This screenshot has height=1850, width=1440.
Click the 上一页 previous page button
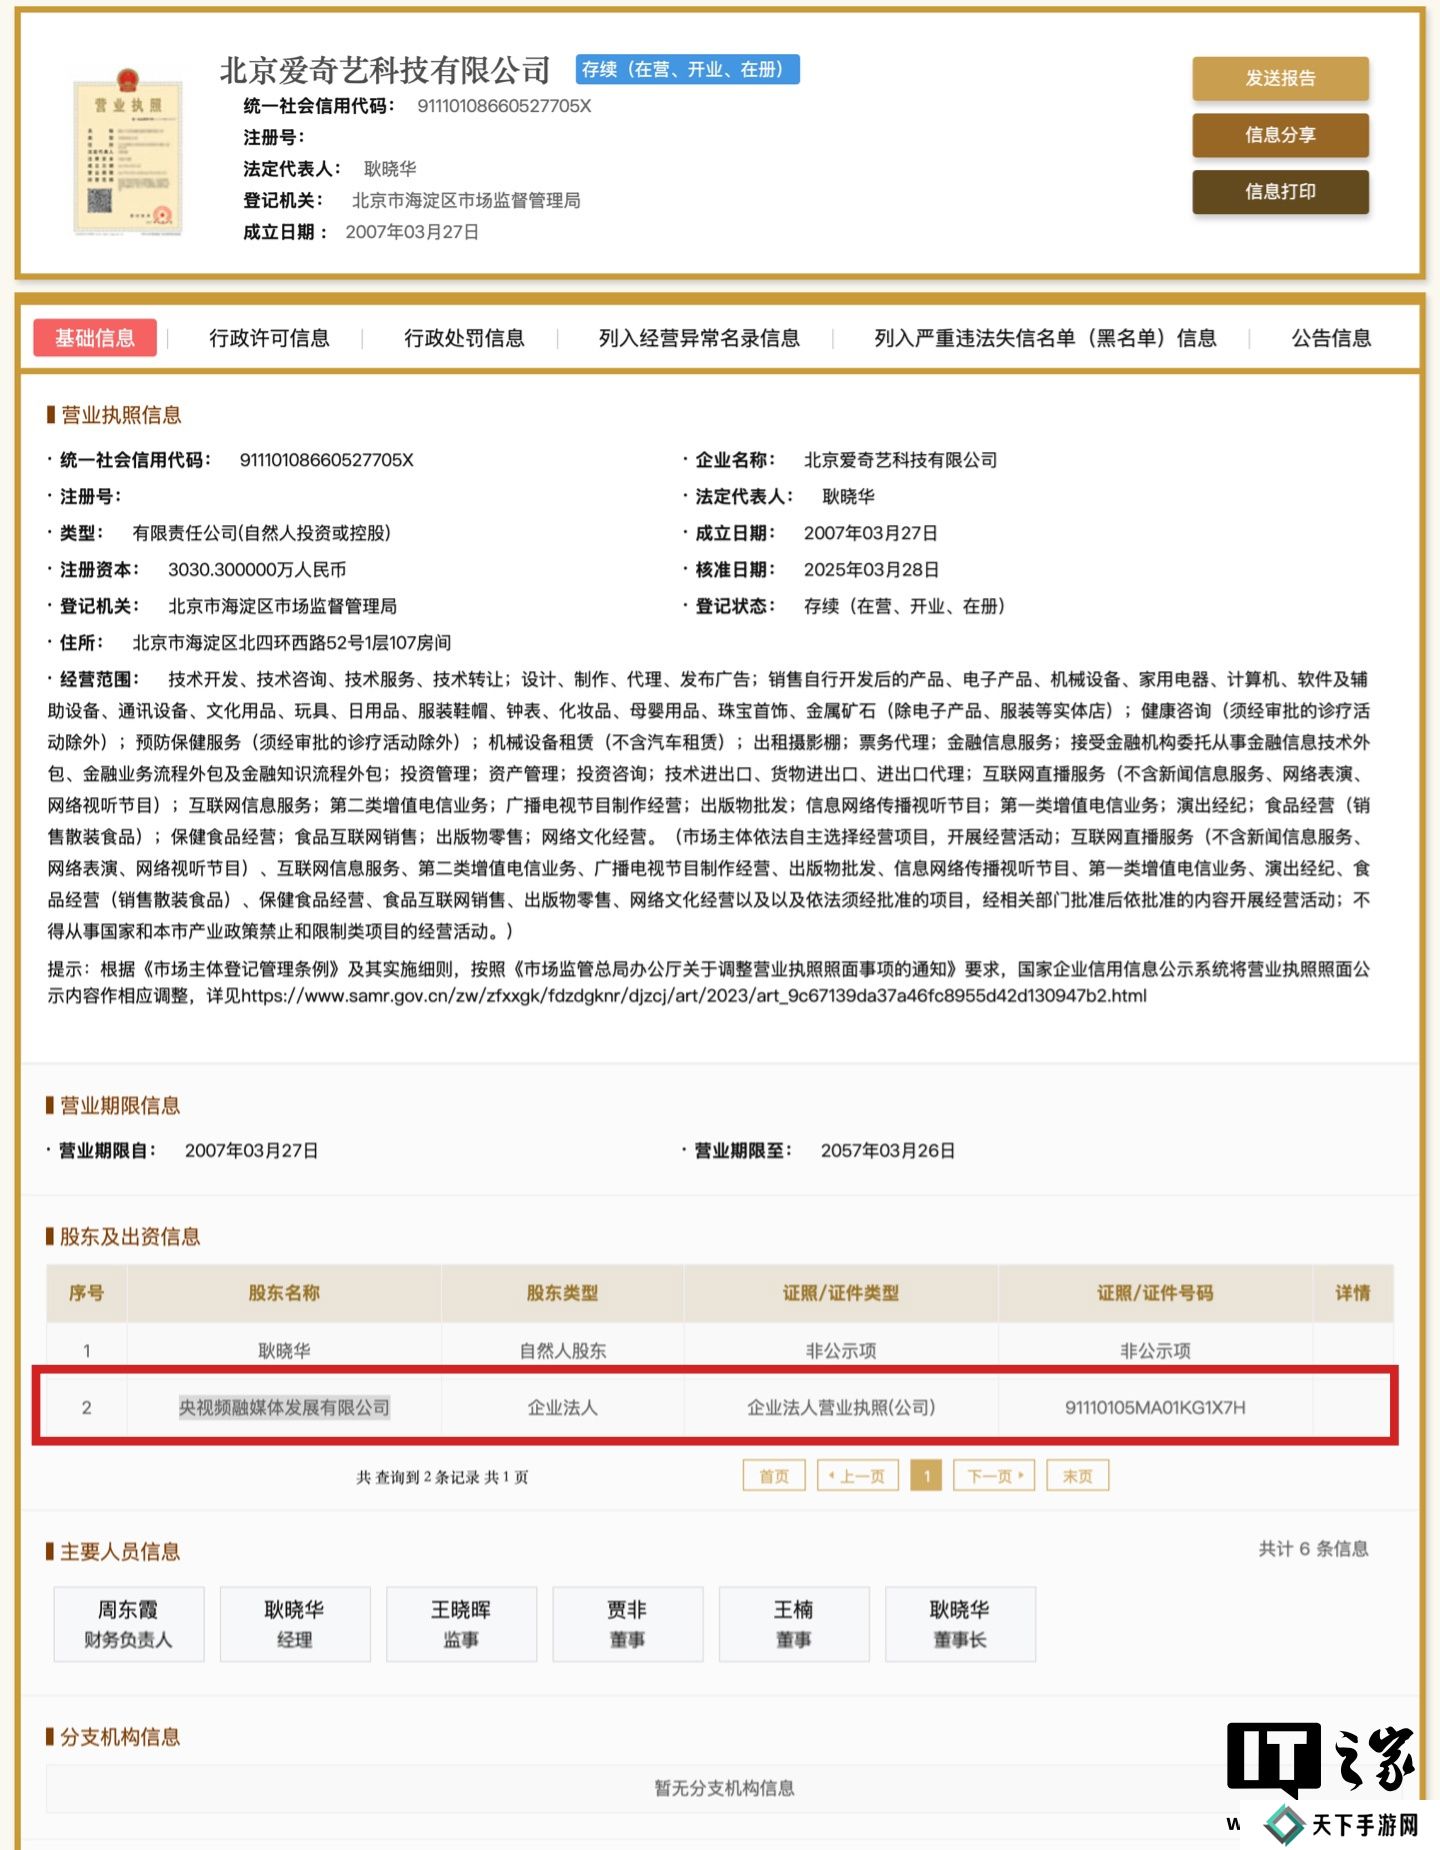click(858, 1476)
